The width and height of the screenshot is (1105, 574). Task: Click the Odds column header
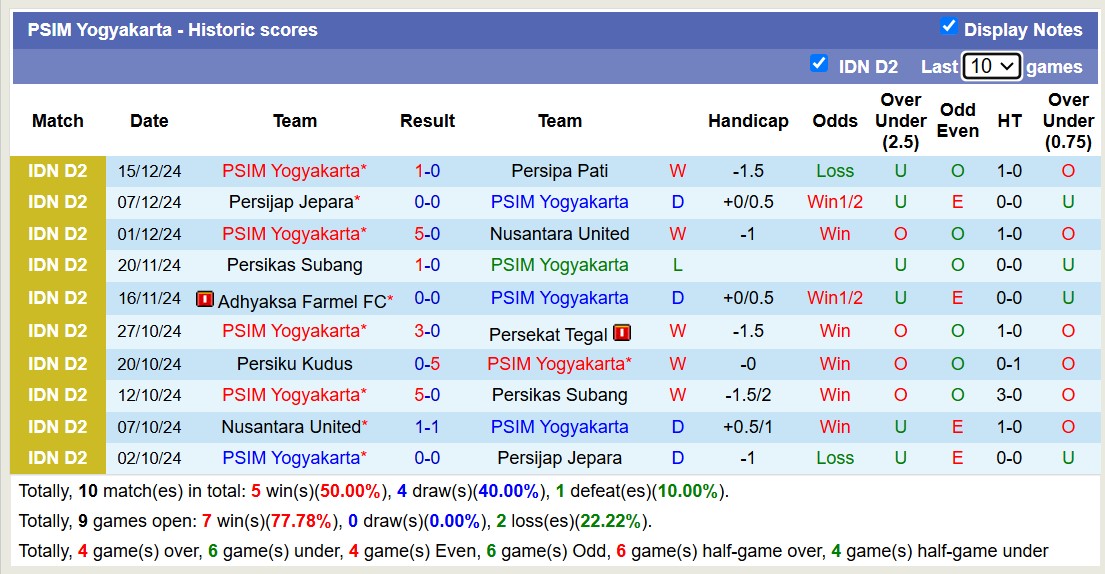tap(835, 121)
